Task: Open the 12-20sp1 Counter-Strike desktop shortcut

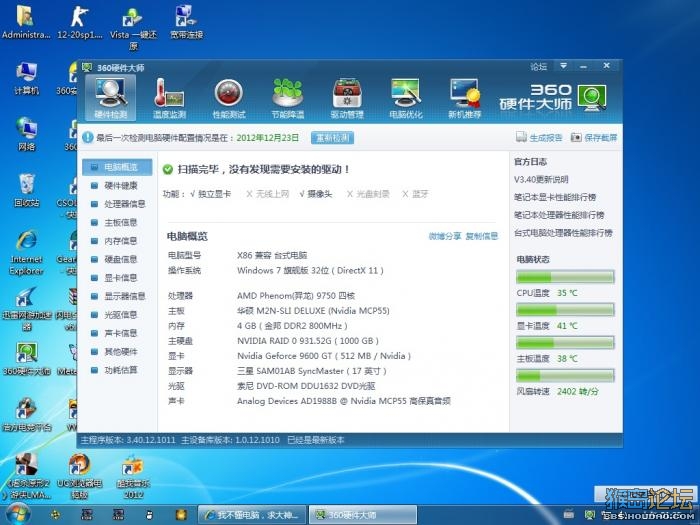Action: pos(79,21)
